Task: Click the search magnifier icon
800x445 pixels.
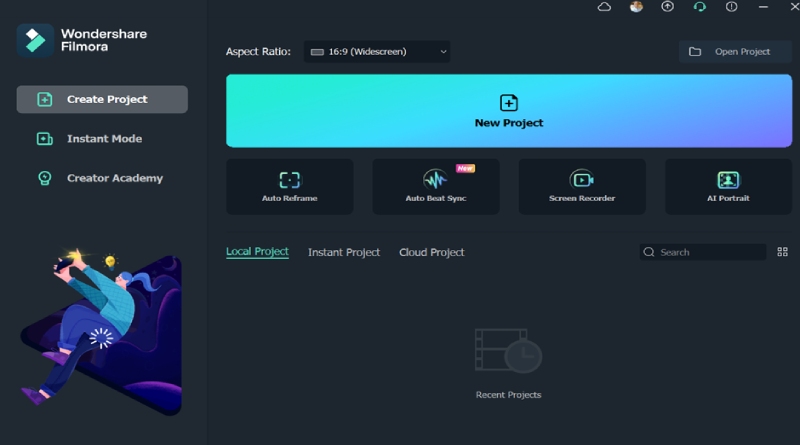Action: click(x=649, y=252)
